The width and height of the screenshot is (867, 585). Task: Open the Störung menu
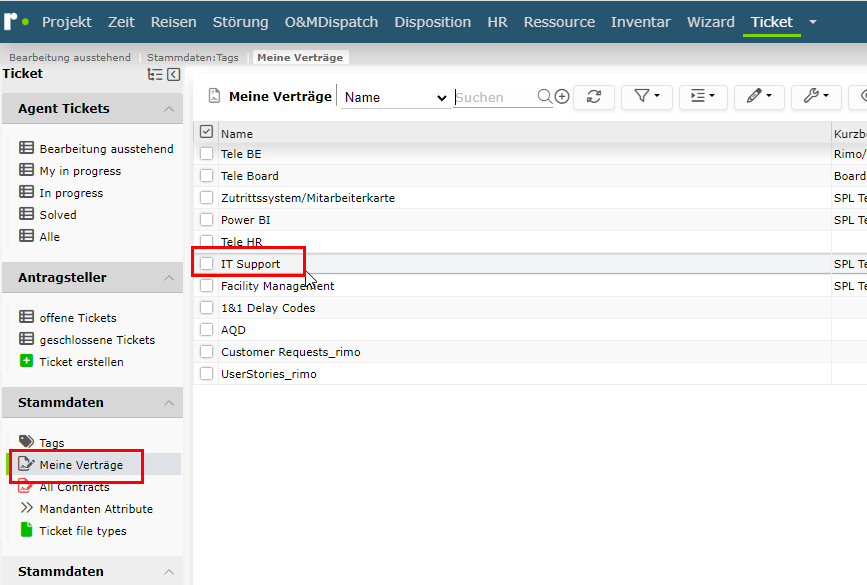pos(241,22)
